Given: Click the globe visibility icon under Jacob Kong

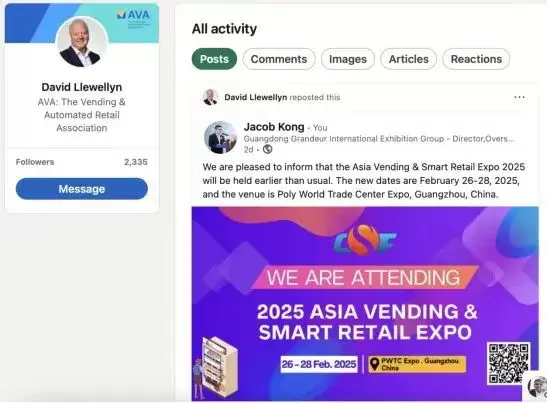Looking at the screenshot, I should pos(268,149).
